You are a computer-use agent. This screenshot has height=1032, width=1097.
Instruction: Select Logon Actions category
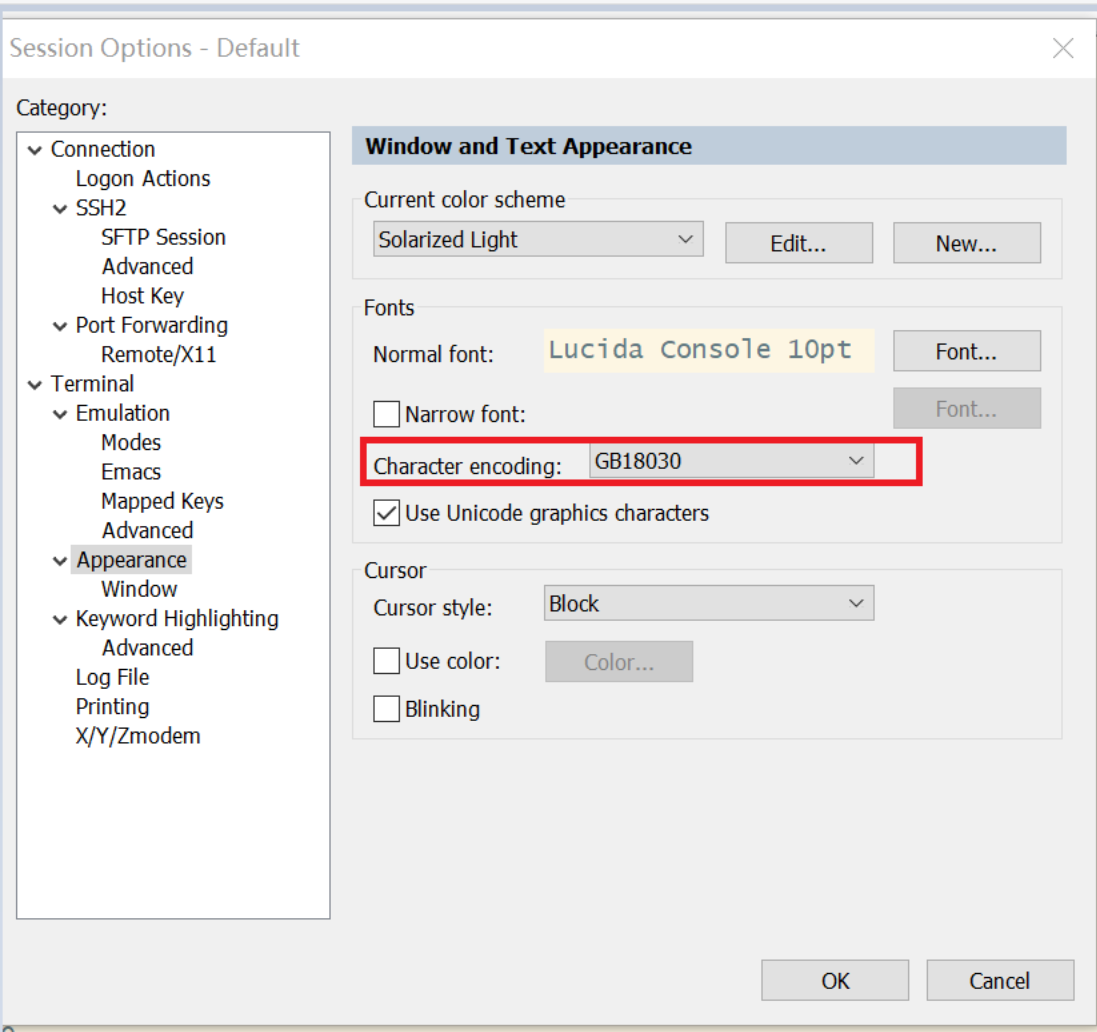143,178
